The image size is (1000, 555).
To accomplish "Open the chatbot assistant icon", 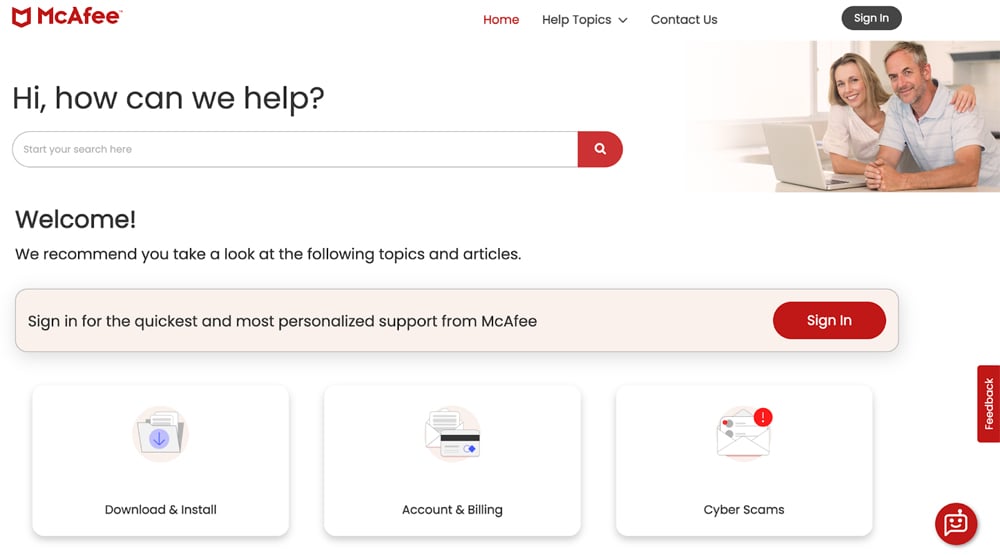I will point(955,523).
